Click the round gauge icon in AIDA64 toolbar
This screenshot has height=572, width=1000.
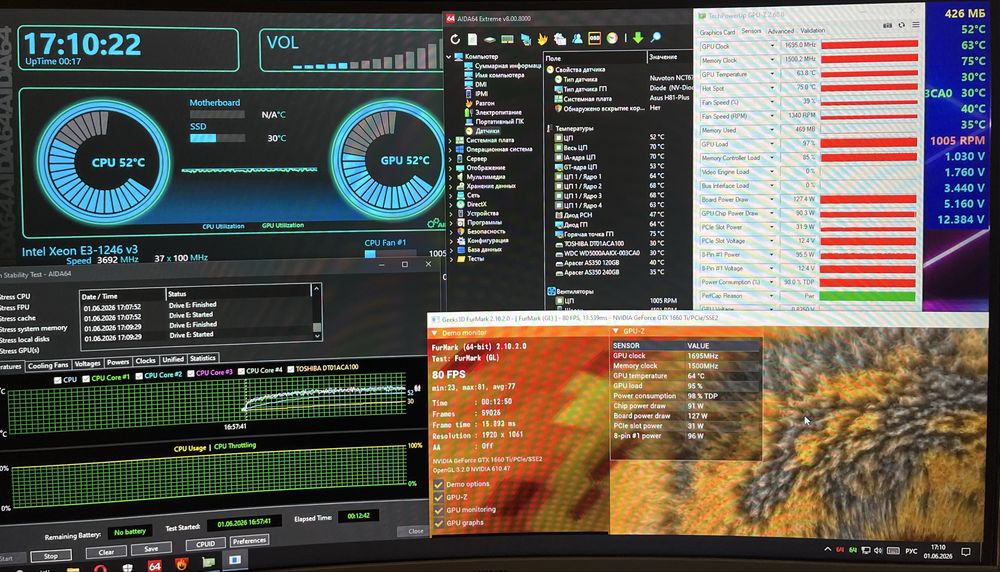[x=612, y=38]
